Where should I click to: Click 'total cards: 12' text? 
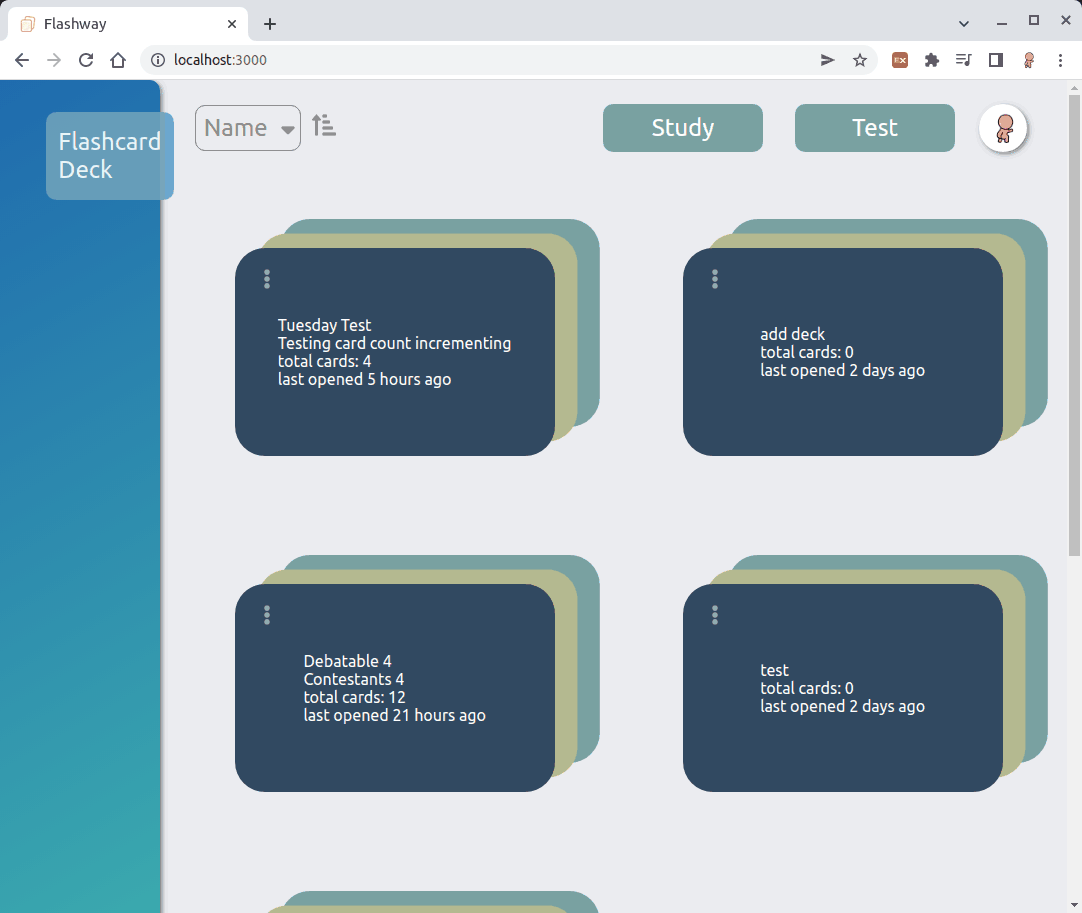[355, 698]
